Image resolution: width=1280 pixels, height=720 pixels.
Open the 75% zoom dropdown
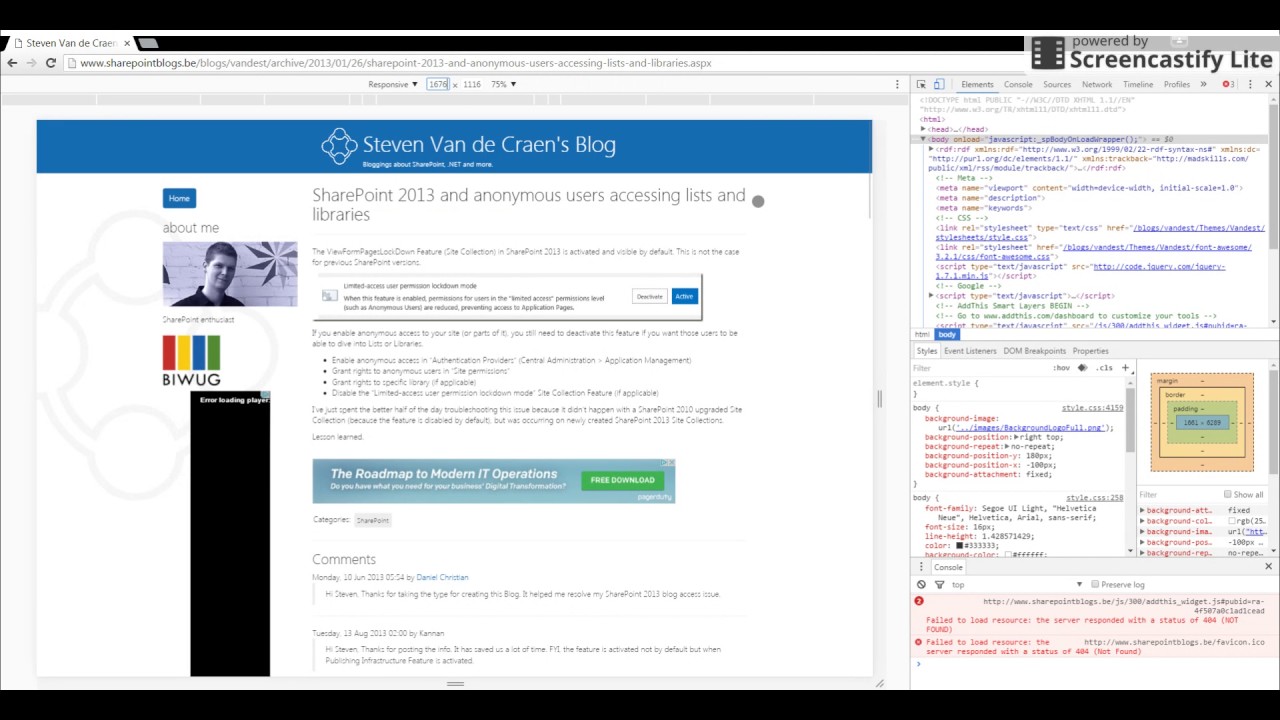pyautogui.click(x=503, y=85)
